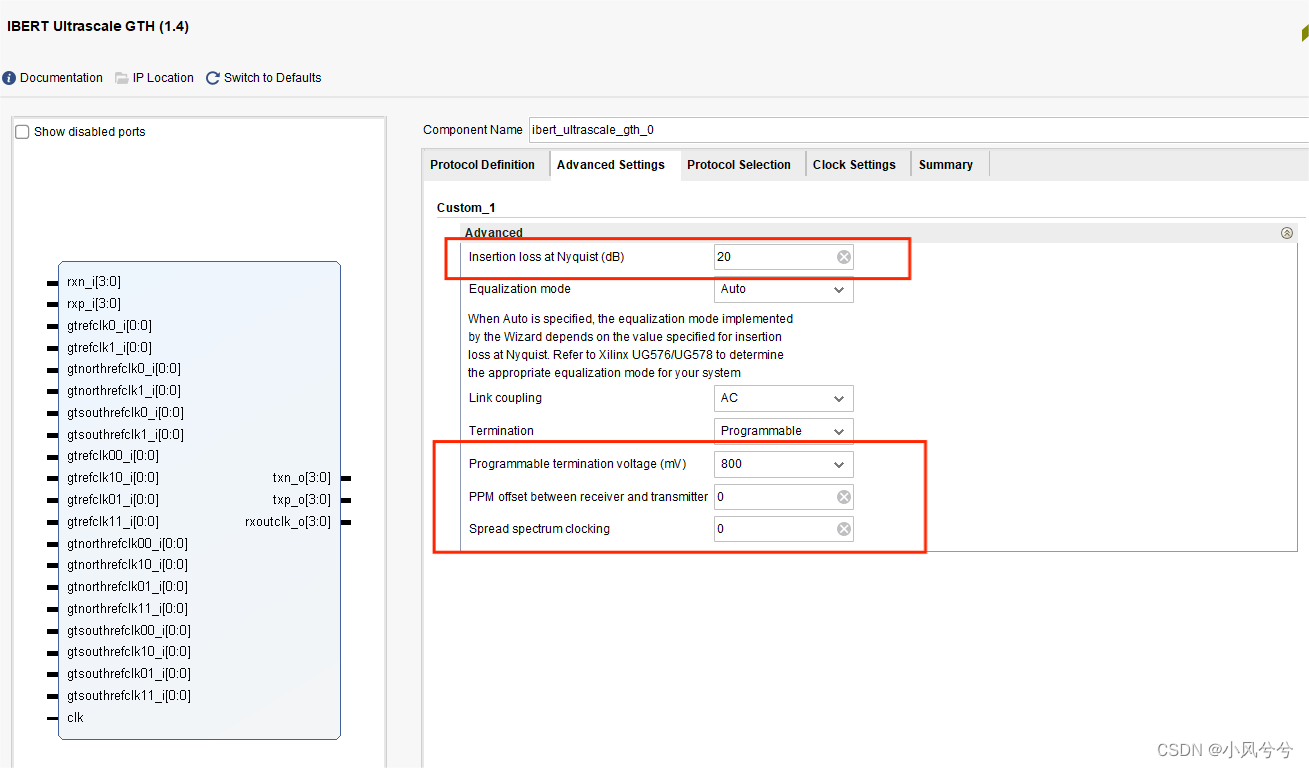Switch to the Protocol Definition tab
The height and width of the screenshot is (768, 1309).
click(x=483, y=165)
